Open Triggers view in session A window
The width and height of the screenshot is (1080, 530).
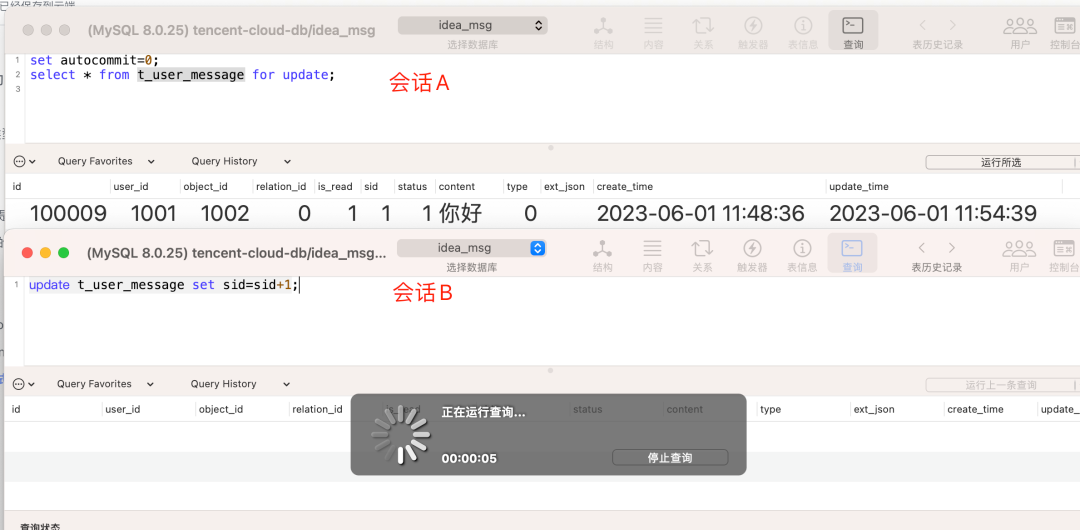(x=752, y=32)
